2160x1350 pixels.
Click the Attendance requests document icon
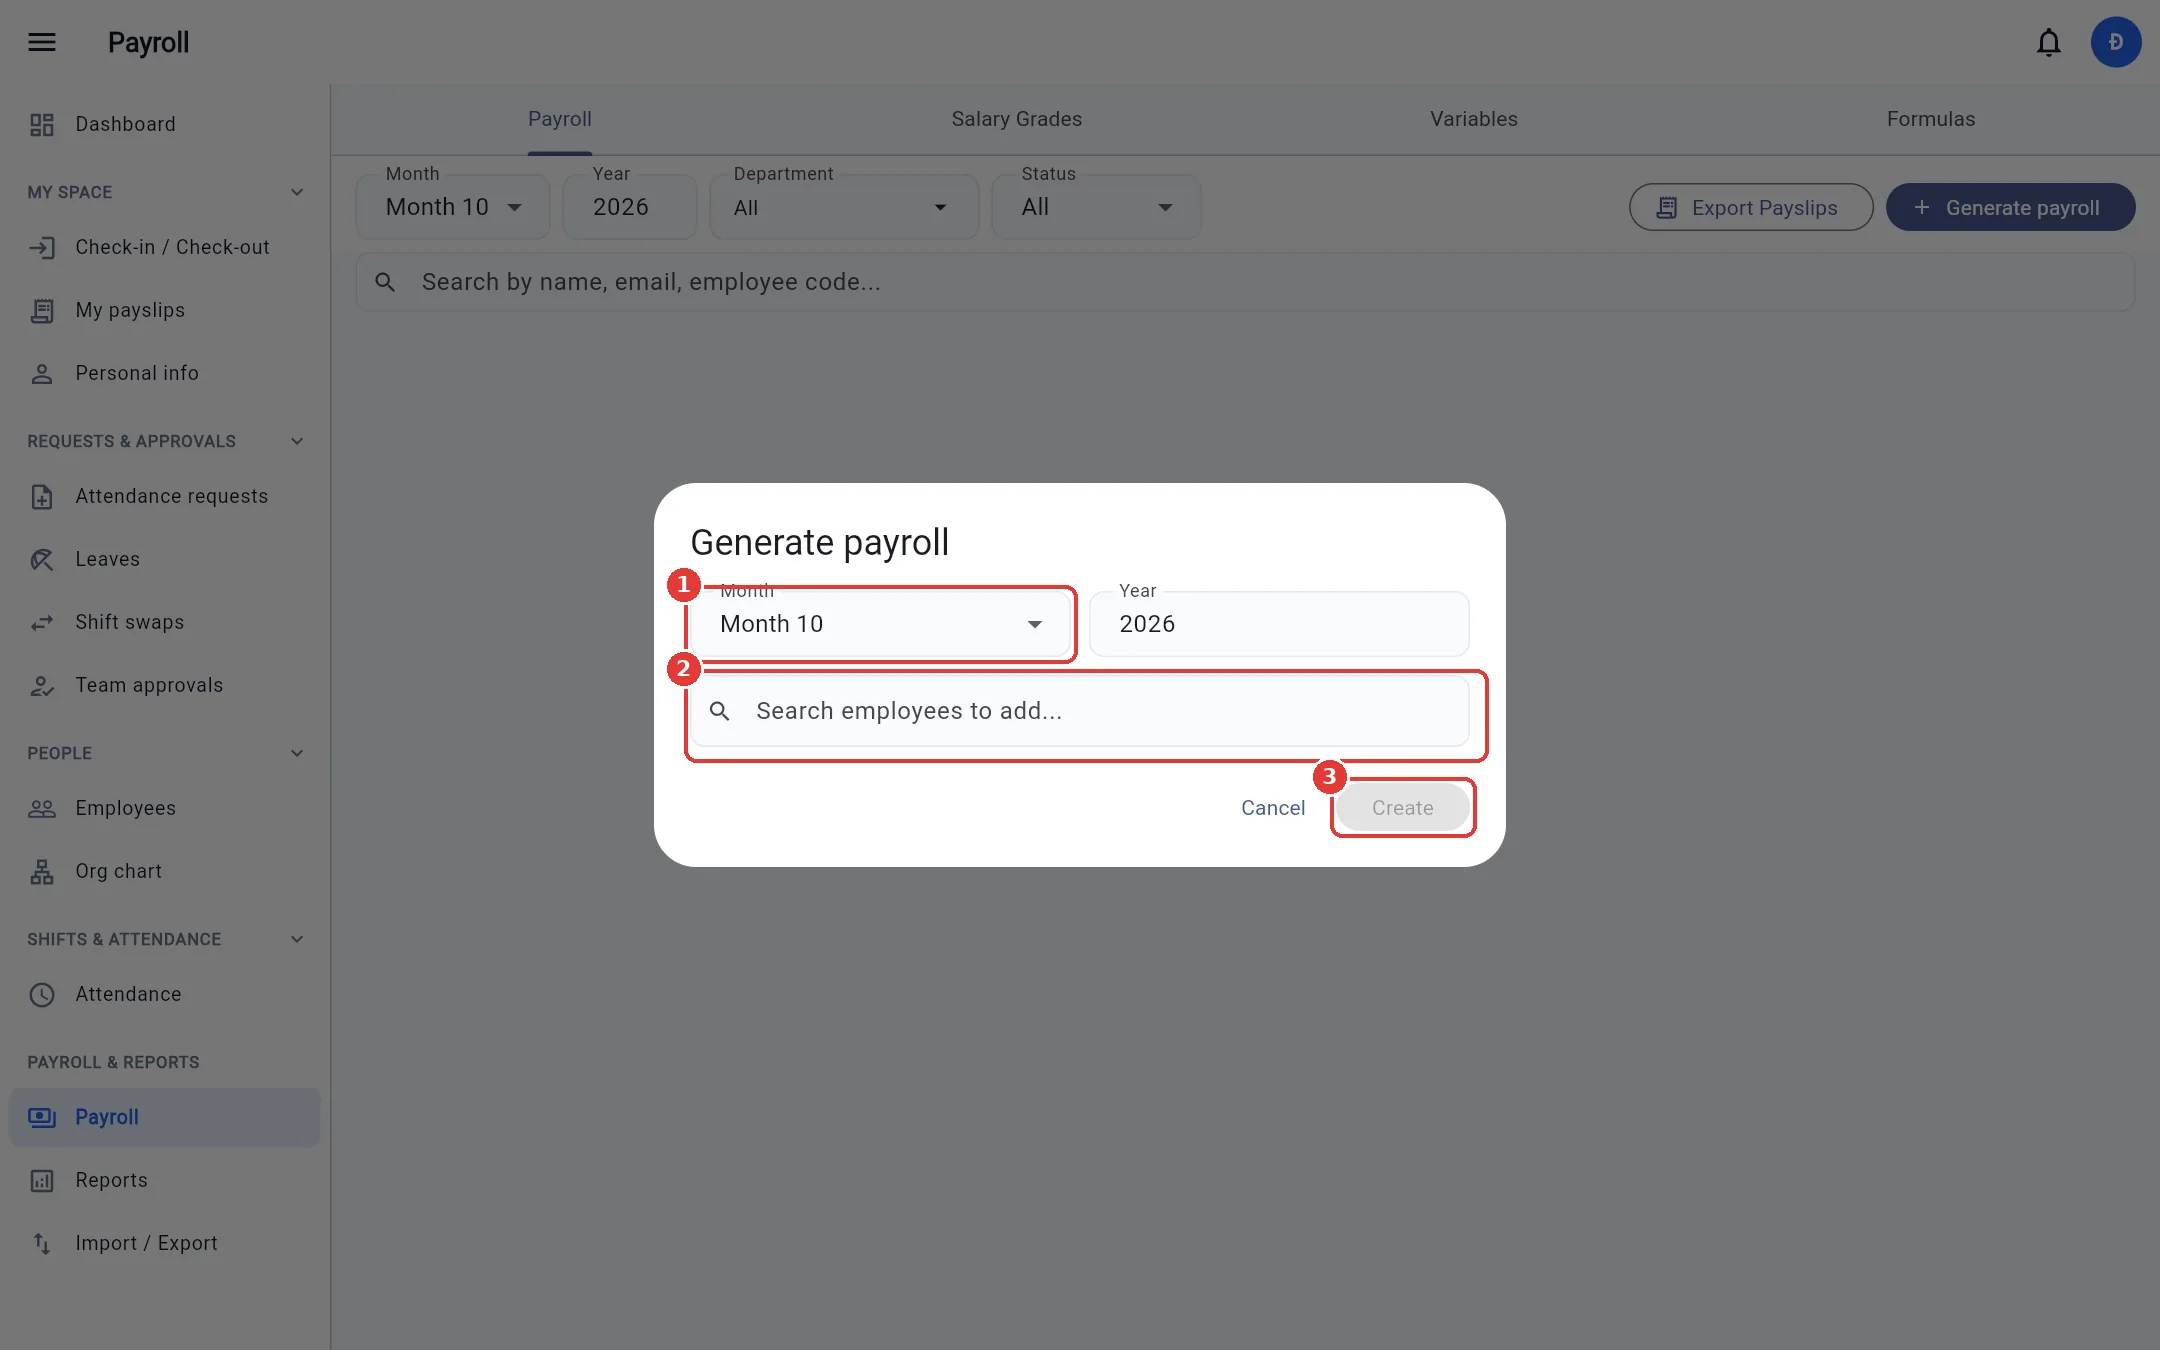tap(42, 496)
